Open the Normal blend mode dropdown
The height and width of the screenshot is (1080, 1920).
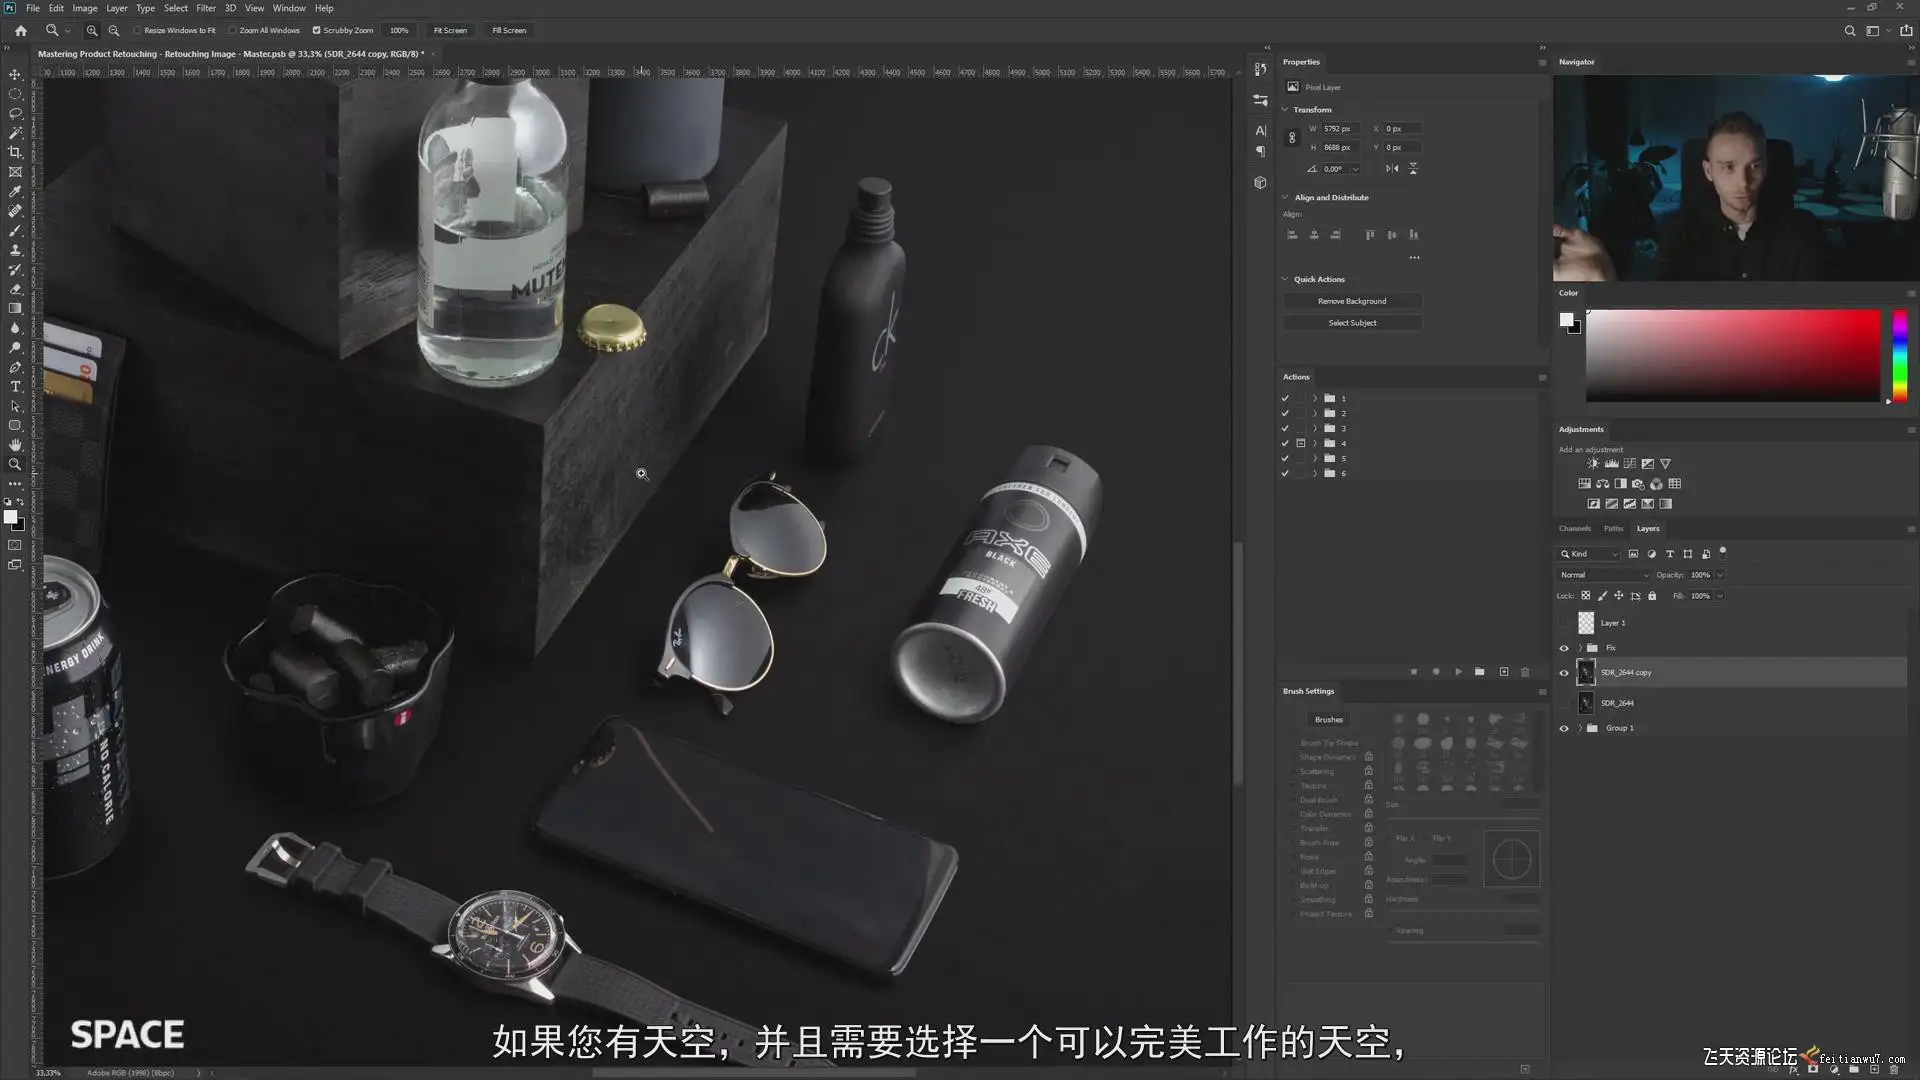(1604, 575)
